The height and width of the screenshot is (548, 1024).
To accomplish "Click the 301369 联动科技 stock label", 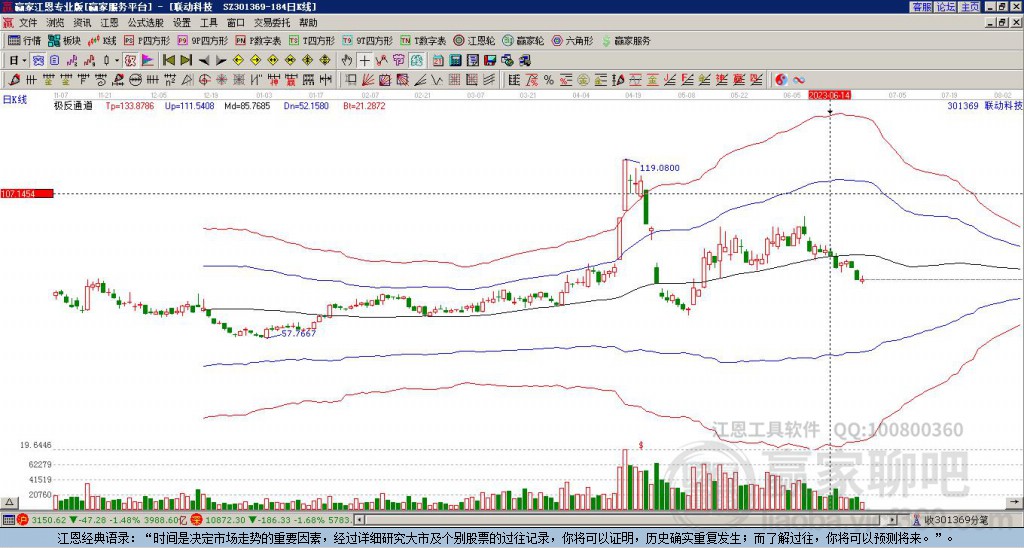I will click(x=985, y=105).
